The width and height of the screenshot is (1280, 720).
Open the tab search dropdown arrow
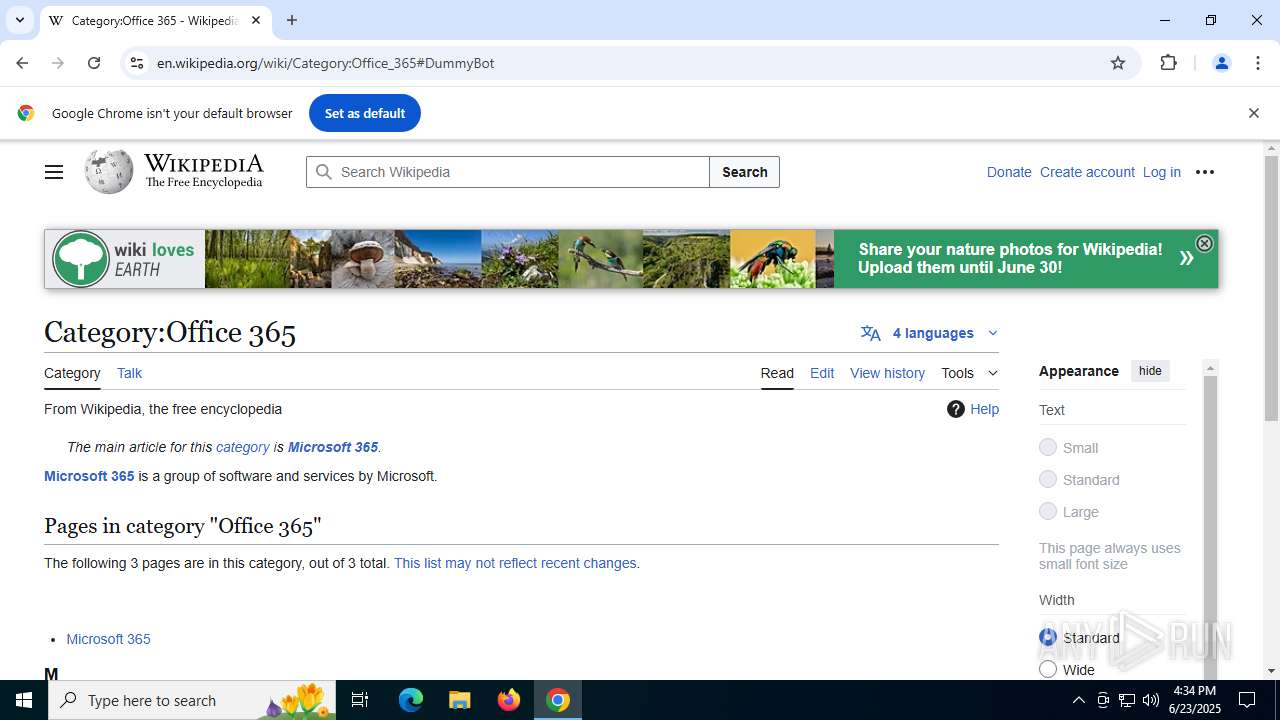coord(19,20)
